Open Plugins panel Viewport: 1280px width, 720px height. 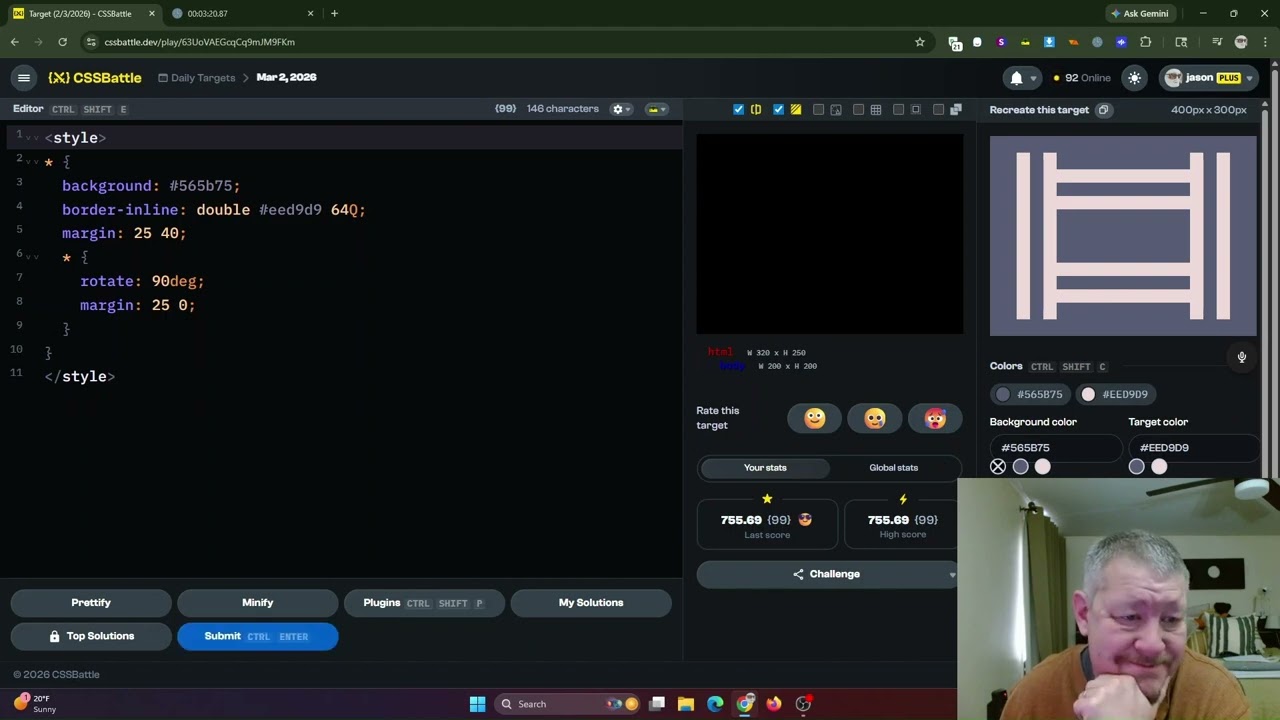(424, 603)
